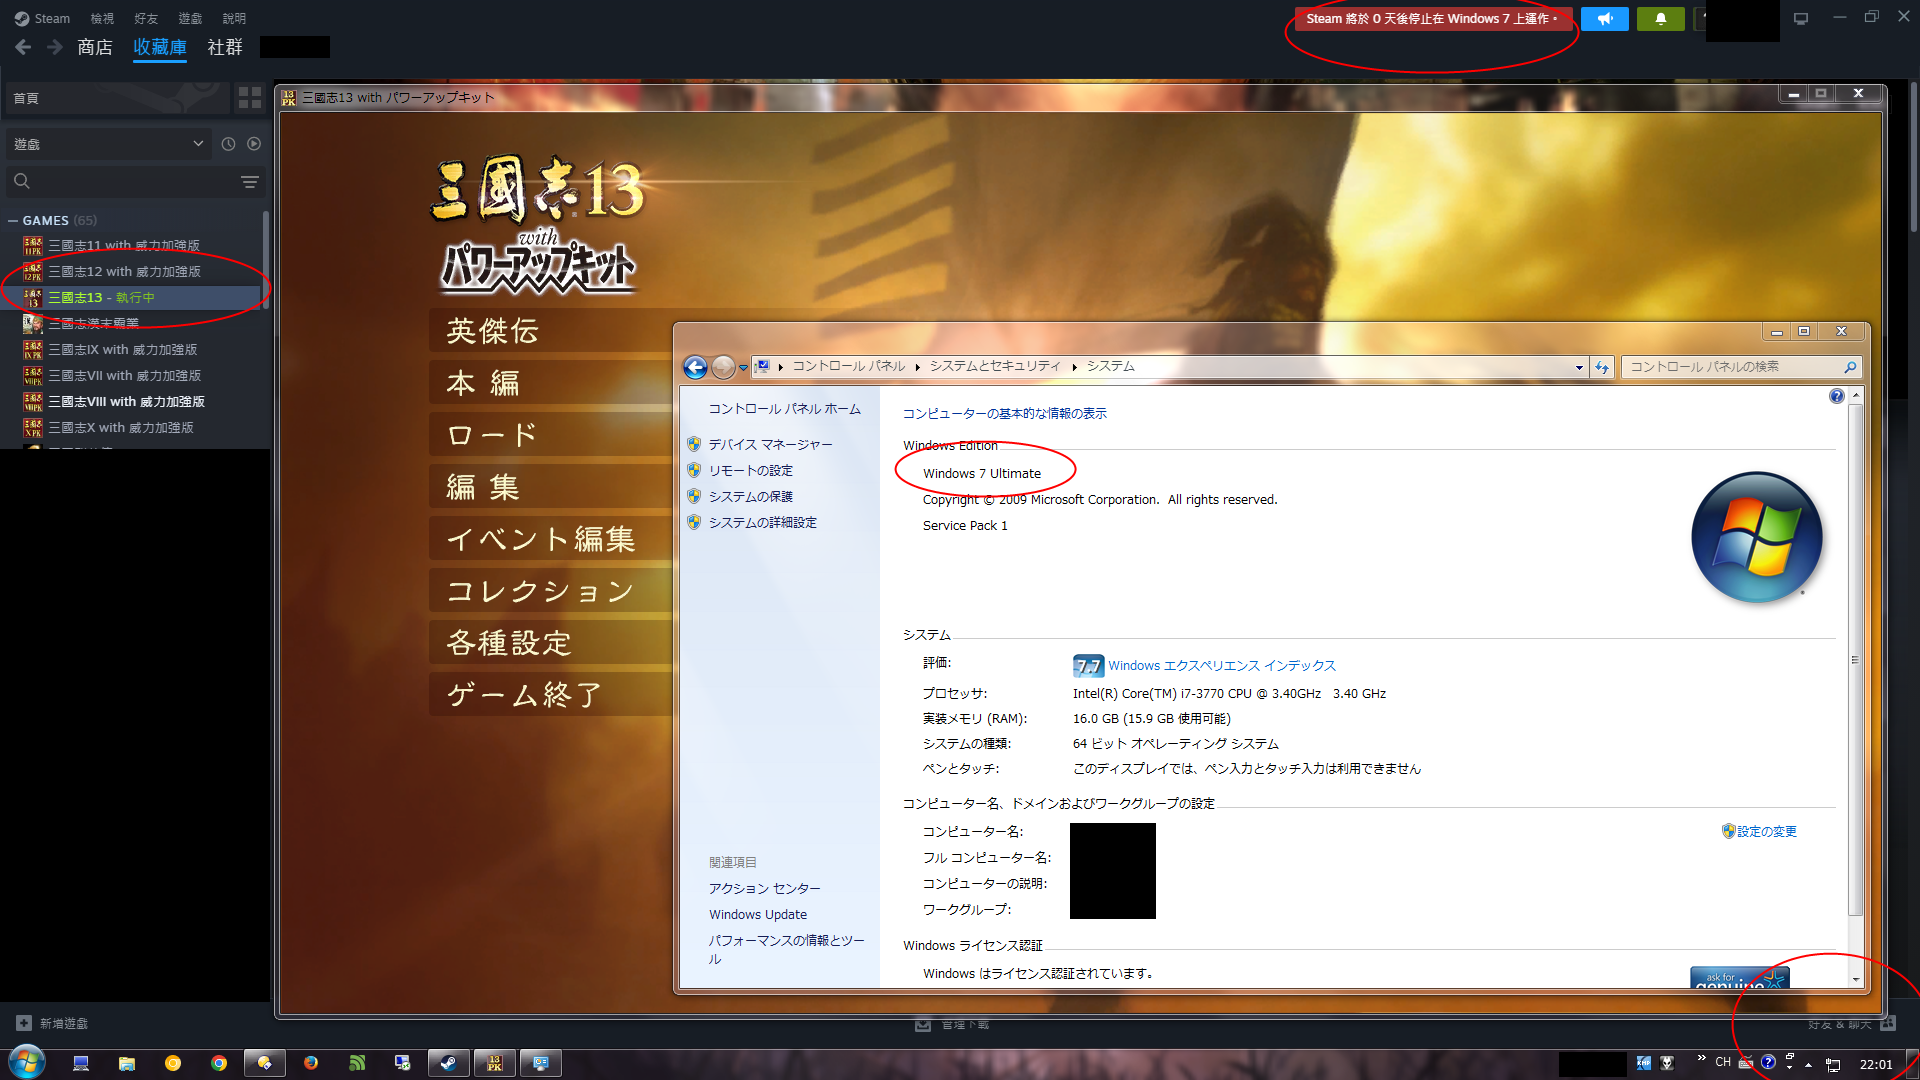Open the Steam menu
1920x1080 pixels.
click(x=42, y=18)
